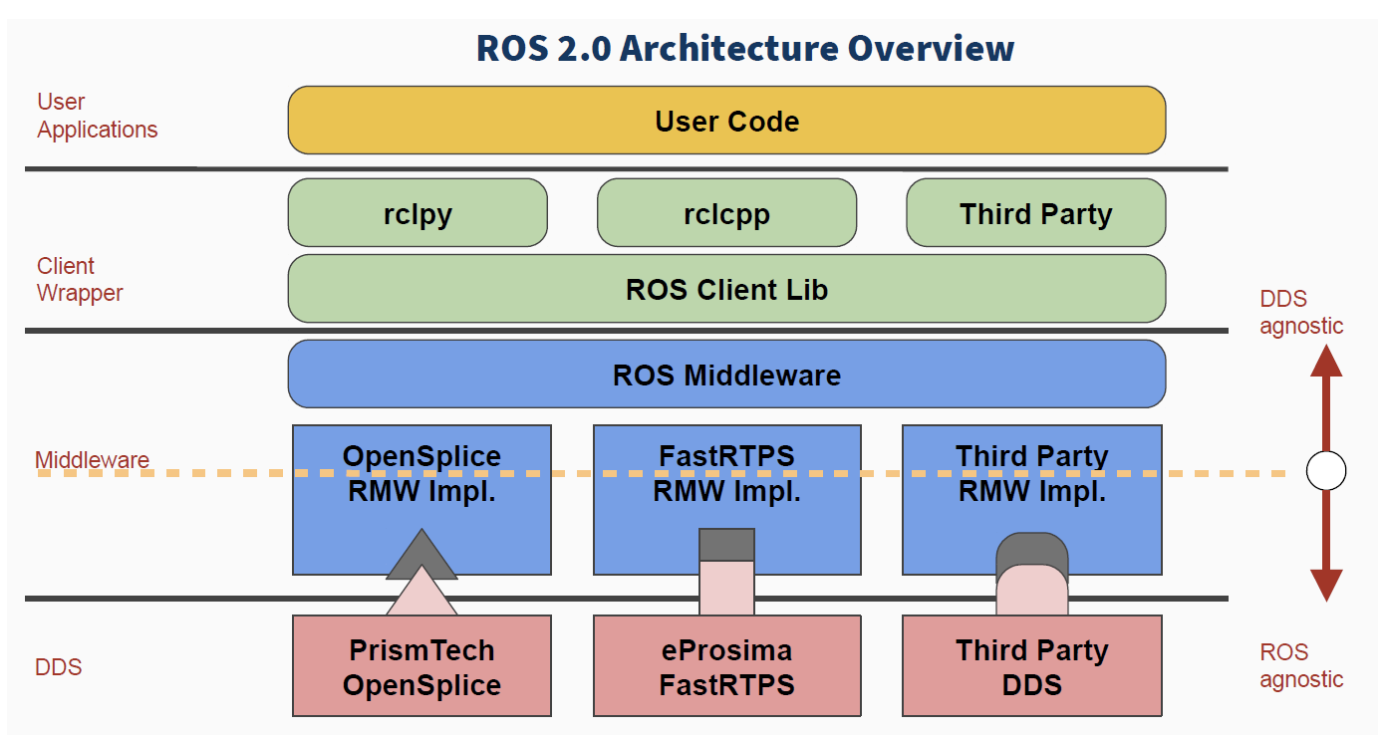Click the eProsima FastRTPS box

point(727,666)
